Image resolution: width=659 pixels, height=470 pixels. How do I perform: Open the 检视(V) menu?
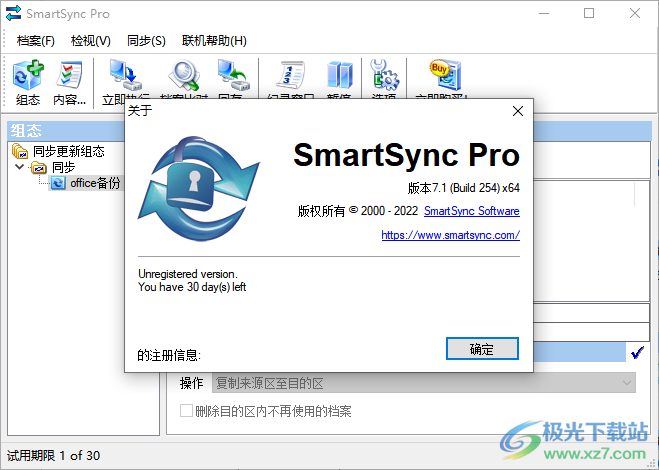[91, 41]
